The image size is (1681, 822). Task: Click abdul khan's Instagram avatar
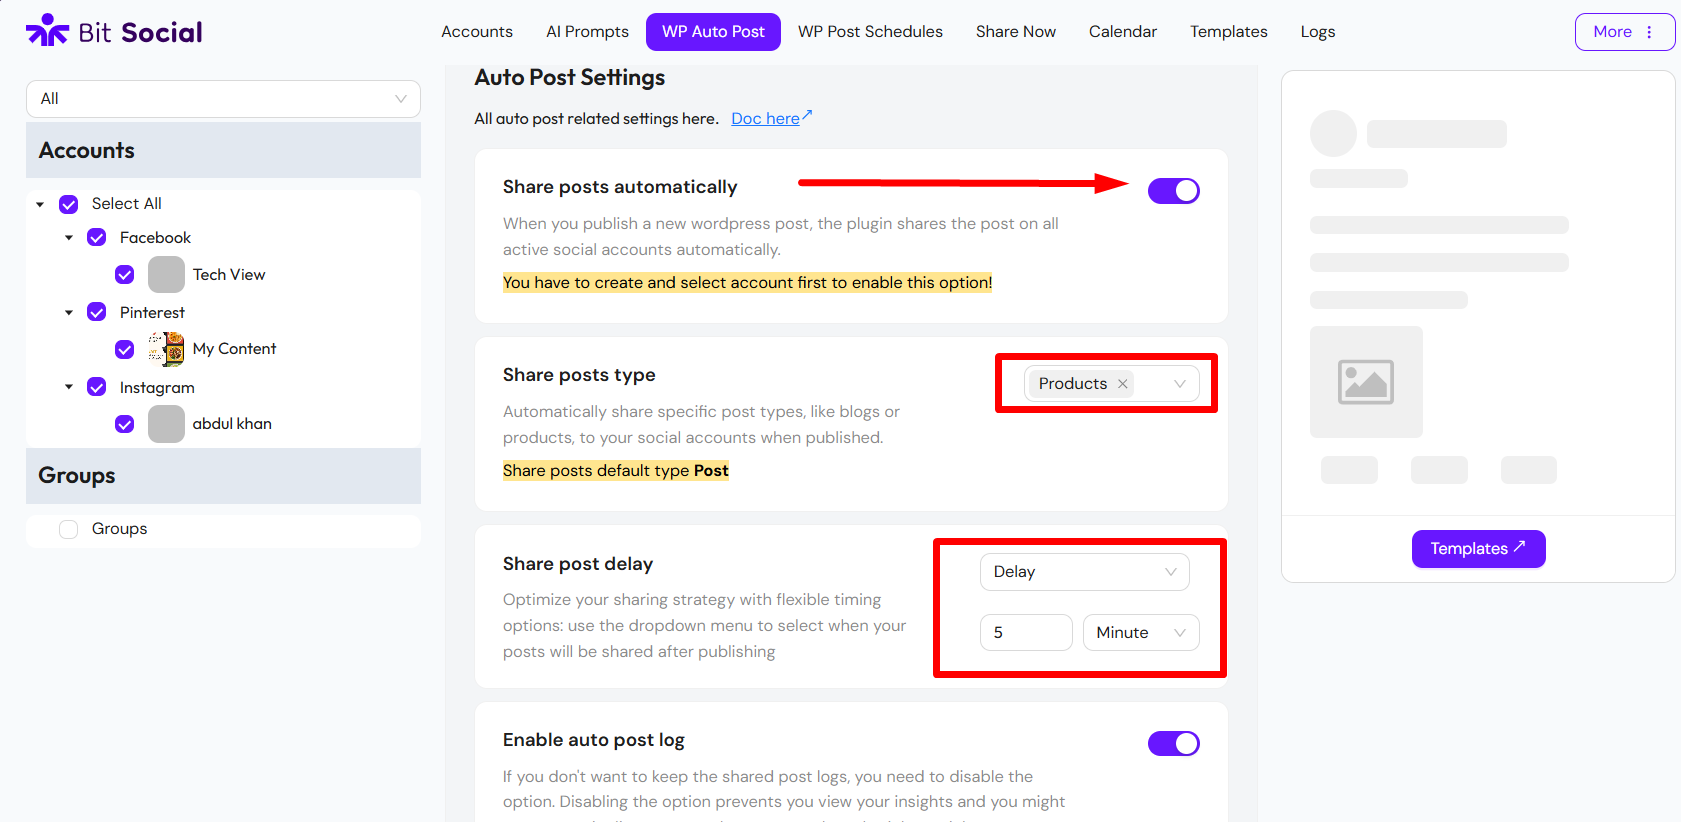click(x=166, y=424)
